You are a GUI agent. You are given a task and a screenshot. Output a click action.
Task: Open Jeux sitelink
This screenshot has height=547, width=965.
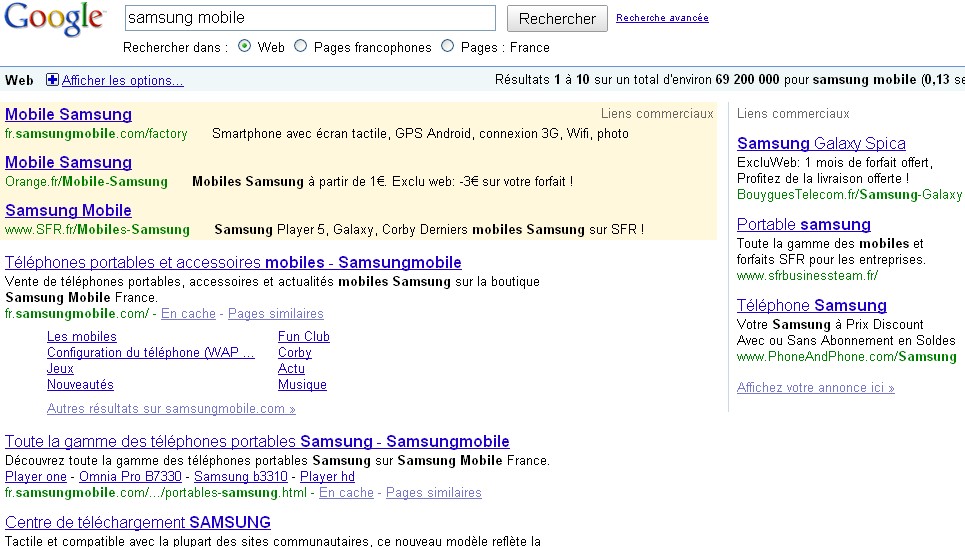(60, 369)
